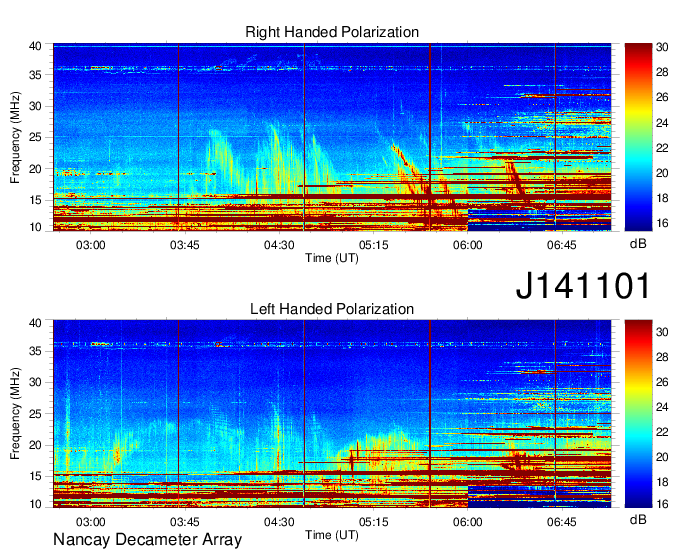This screenshot has width=680, height=552.
Task: Click the 'Right Handed Polarization' plot title
Action: pos(332,32)
